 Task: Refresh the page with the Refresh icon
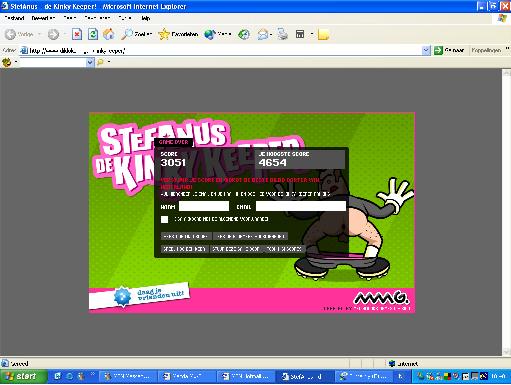(93, 34)
